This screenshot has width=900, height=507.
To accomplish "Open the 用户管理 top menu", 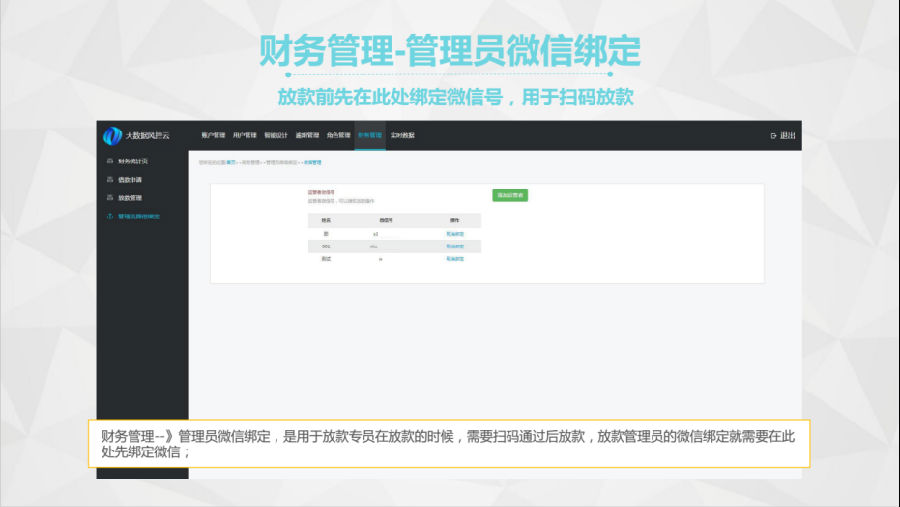I will click(244, 135).
